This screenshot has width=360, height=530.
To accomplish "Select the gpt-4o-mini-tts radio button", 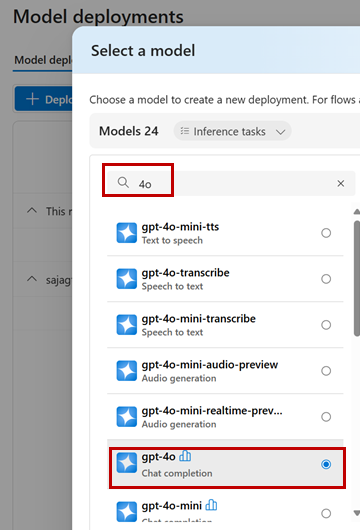I will (326, 233).
